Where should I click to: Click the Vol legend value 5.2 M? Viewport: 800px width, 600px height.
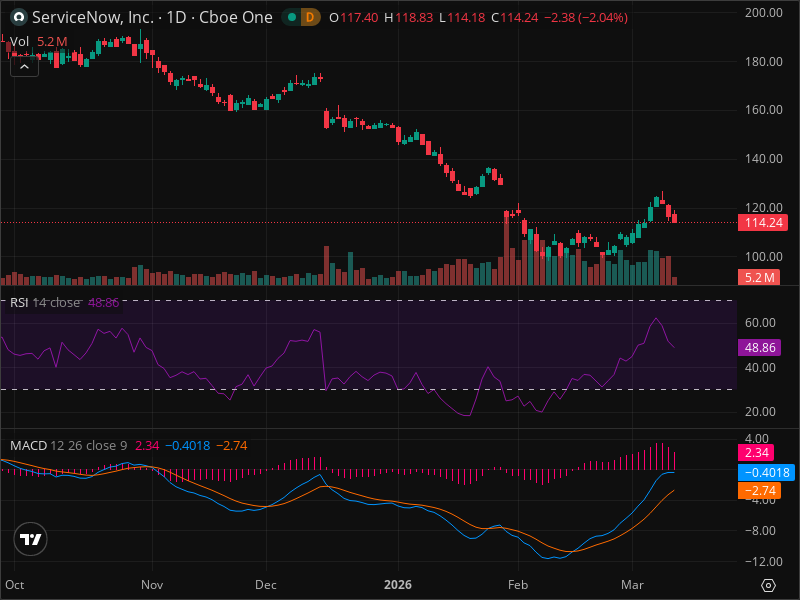tap(52, 41)
